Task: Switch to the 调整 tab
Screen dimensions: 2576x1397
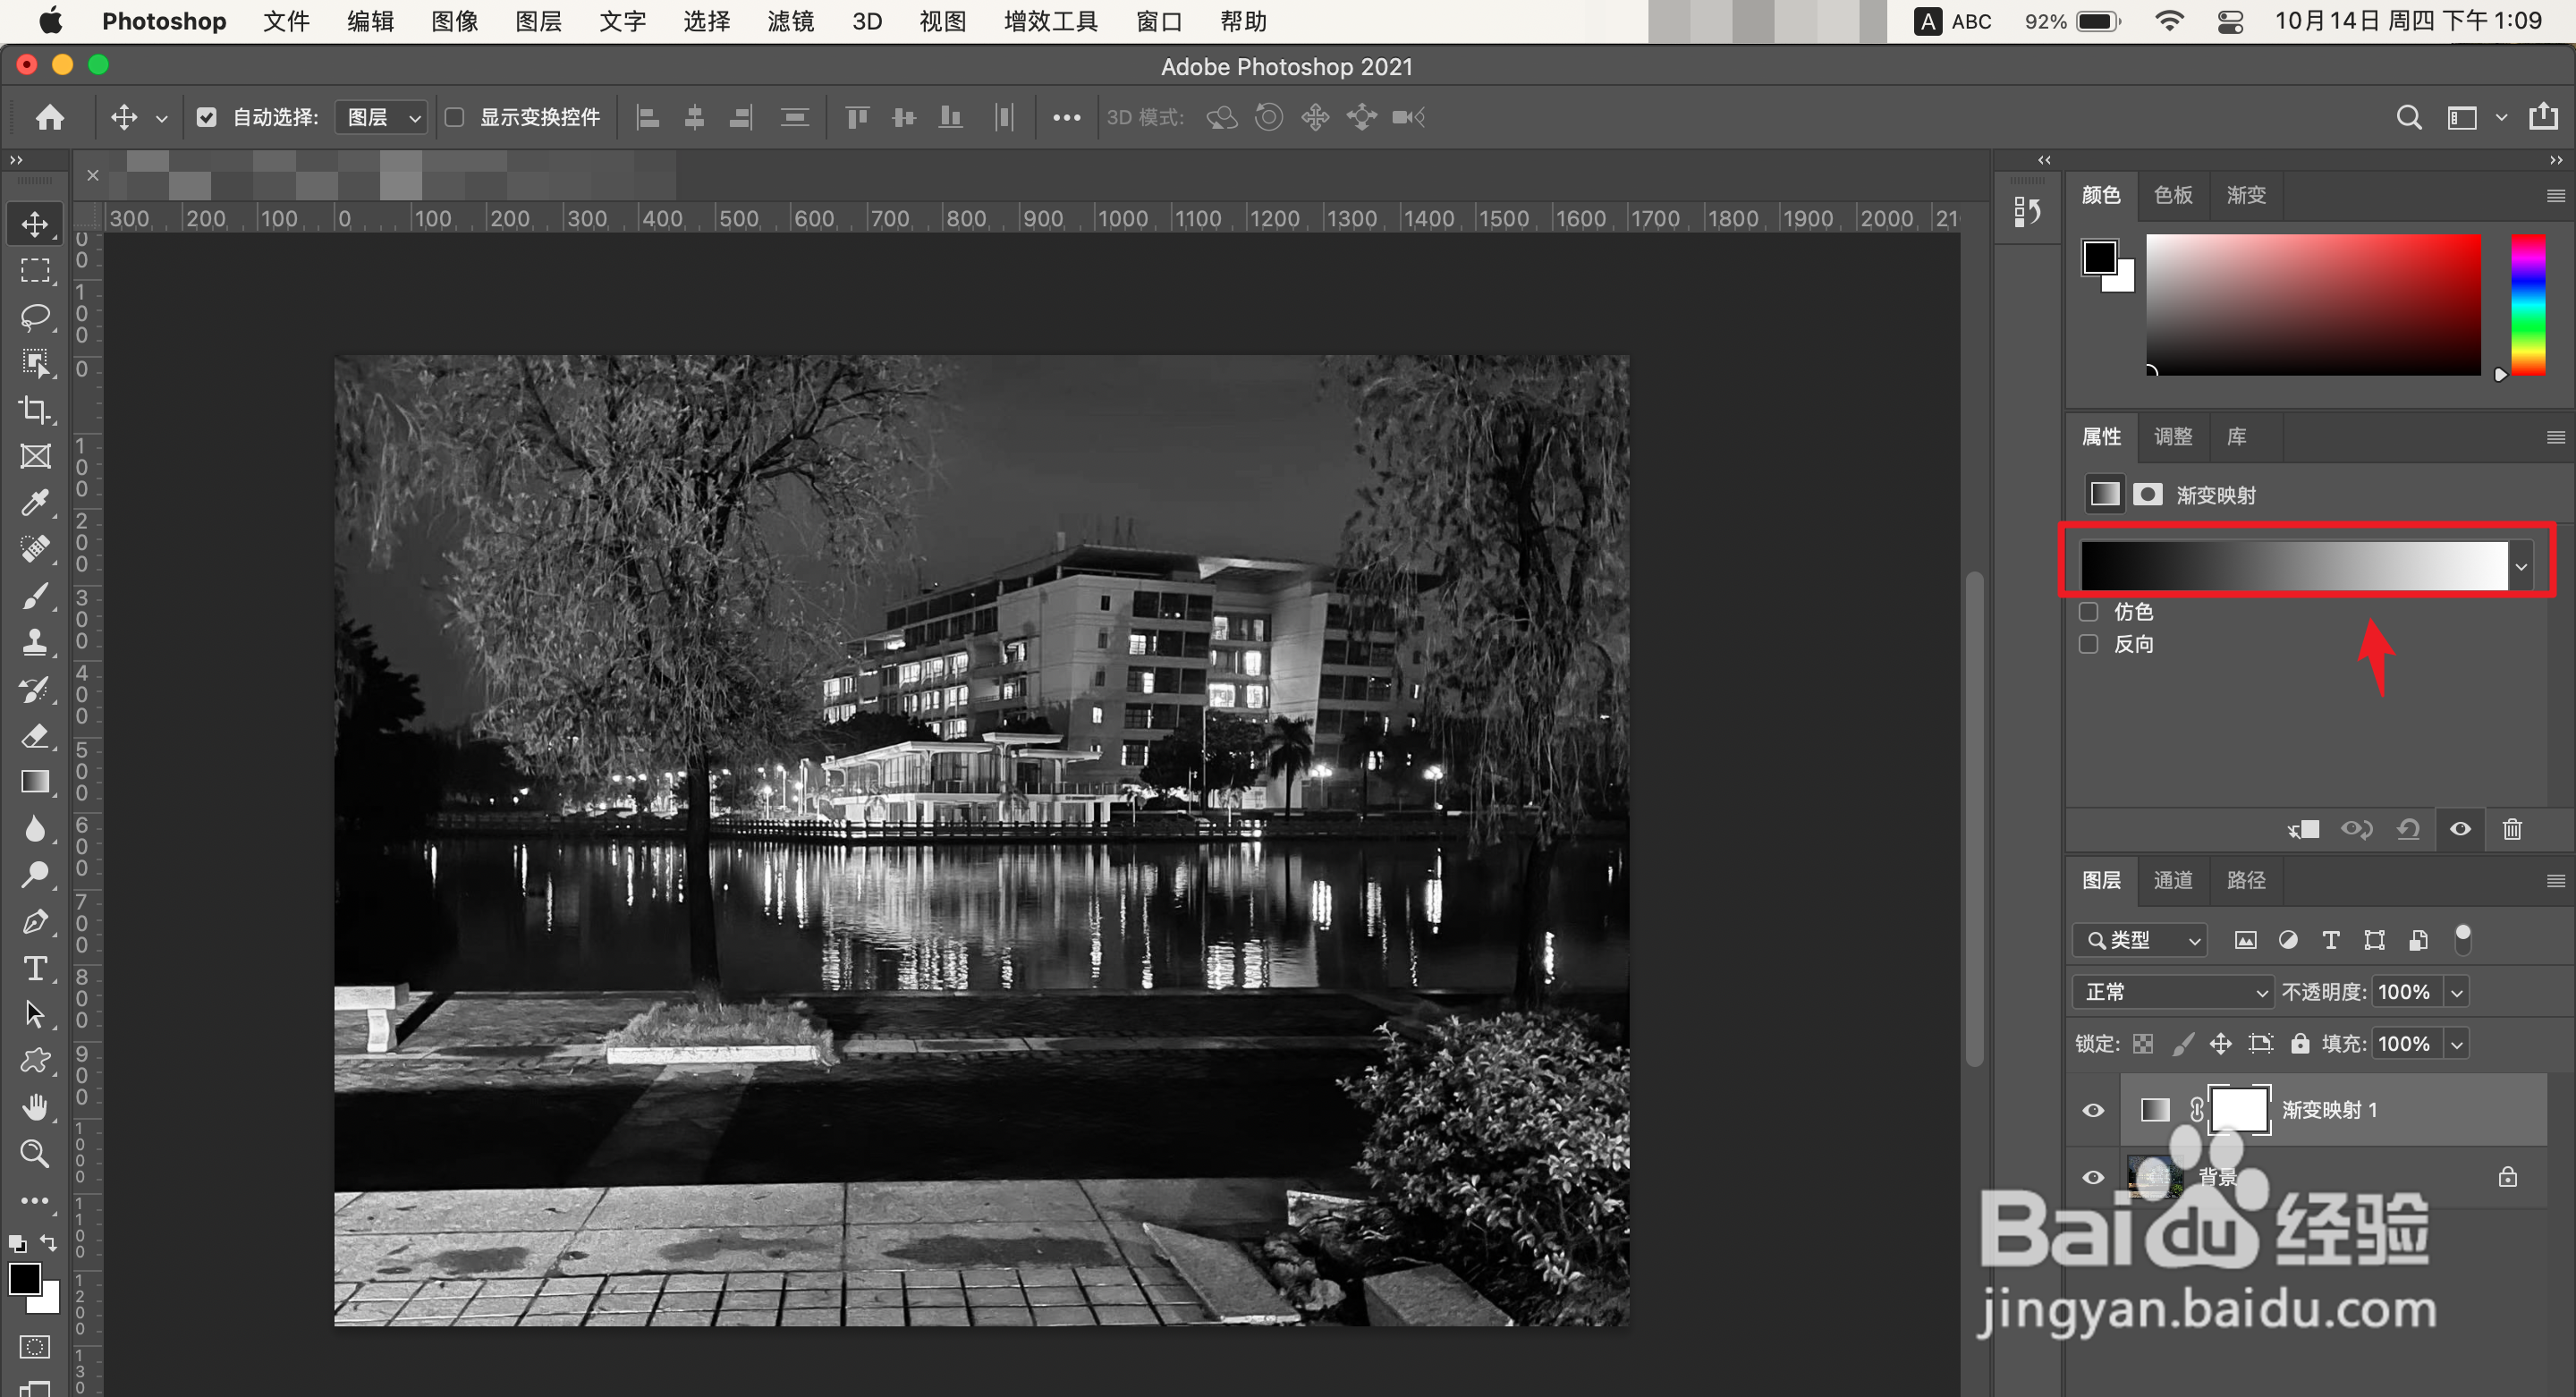Action: [x=2173, y=437]
